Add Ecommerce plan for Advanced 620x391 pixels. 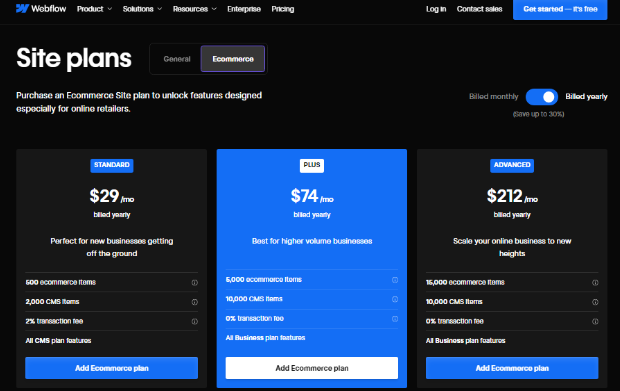tap(512, 368)
